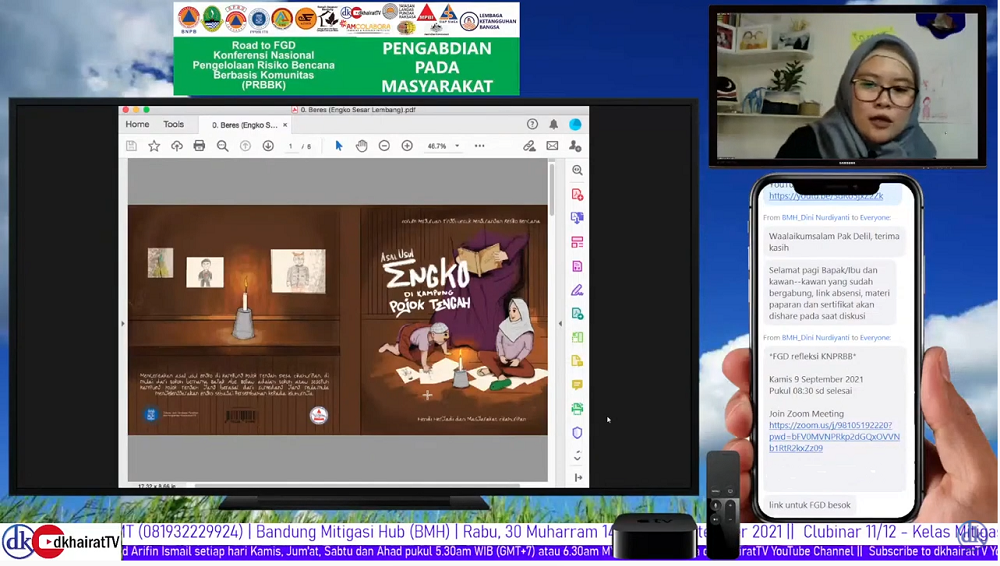Bookmark the PDF with the star icon
Viewport: 1000px width, 566px height.
point(154,146)
